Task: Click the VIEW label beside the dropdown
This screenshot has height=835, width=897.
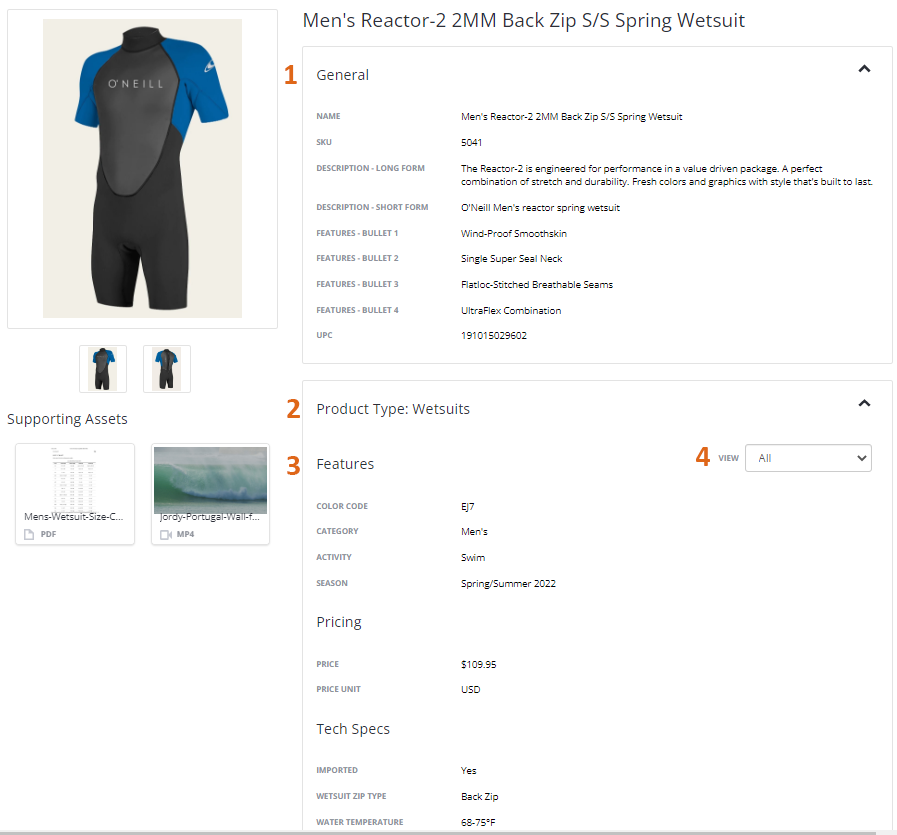Action: [x=728, y=458]
